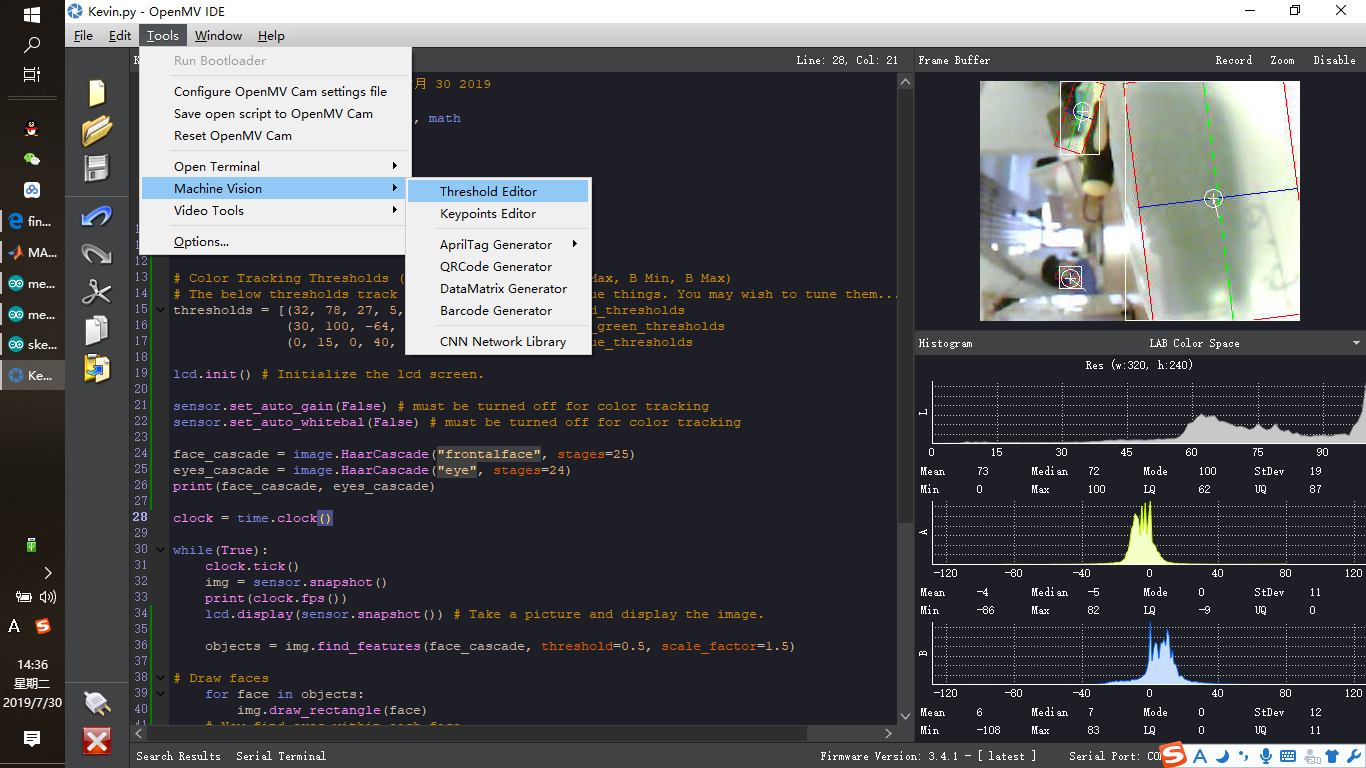Click the Record frame buffer button

[x=1233, y=60]
